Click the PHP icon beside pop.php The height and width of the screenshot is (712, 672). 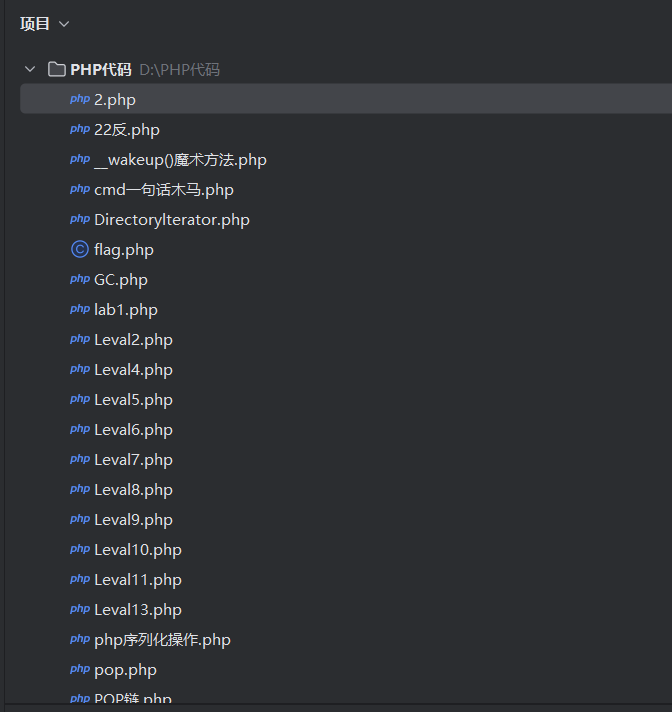coord(80,670)
